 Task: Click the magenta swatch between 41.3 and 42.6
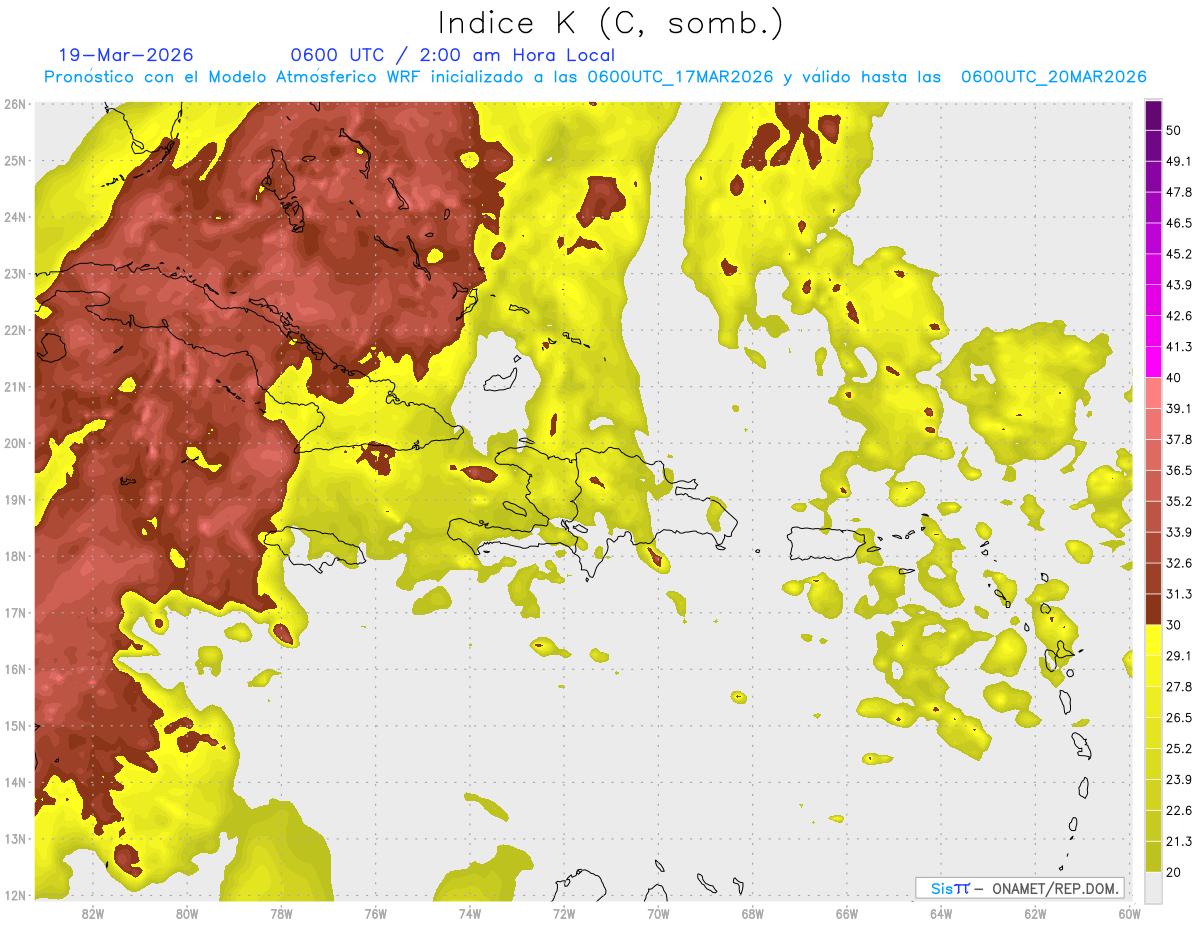point(1153,331)
